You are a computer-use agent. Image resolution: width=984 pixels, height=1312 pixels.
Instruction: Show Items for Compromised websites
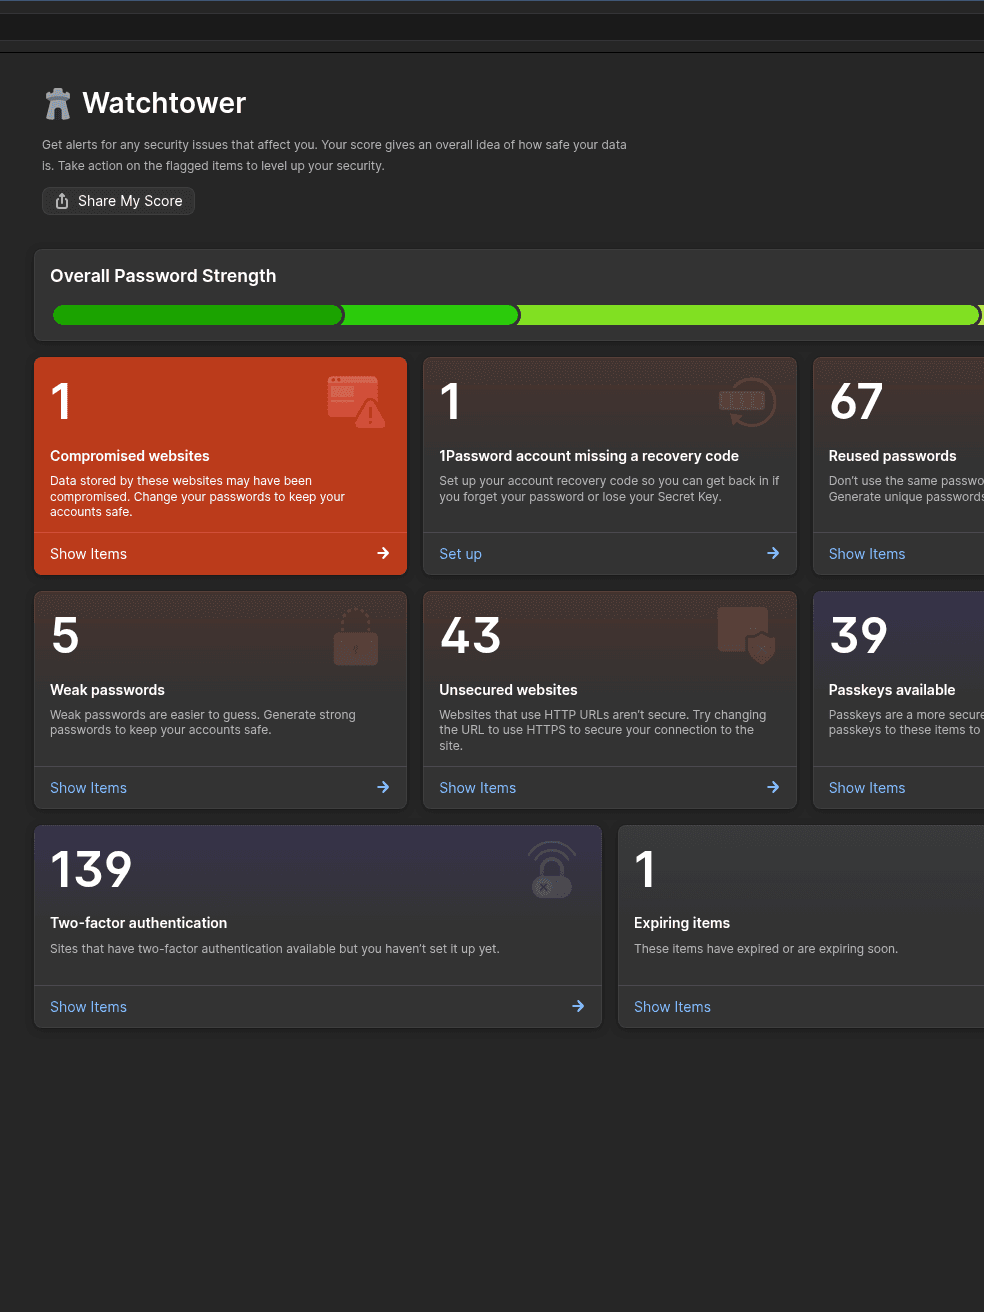click(x=89, y=554)
